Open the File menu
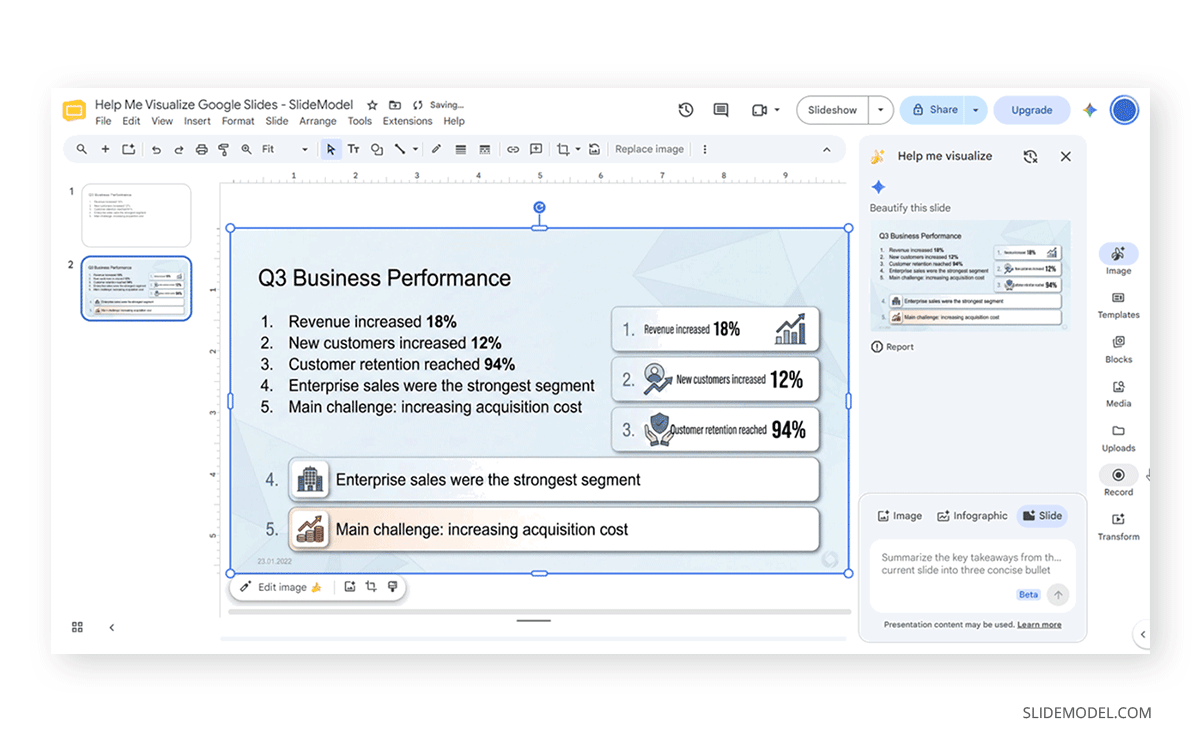The width and height of the screenshot is (1200, 743). coord(103,121)
